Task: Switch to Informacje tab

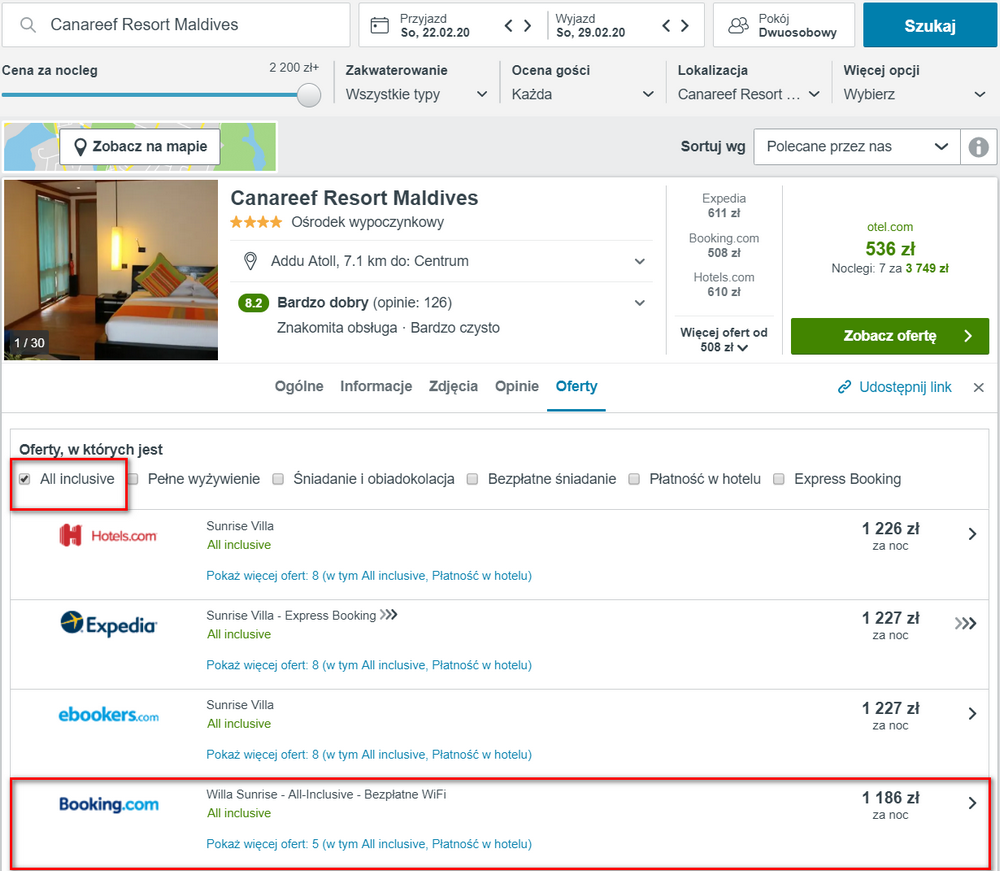Action: click(x=376, y=386)
